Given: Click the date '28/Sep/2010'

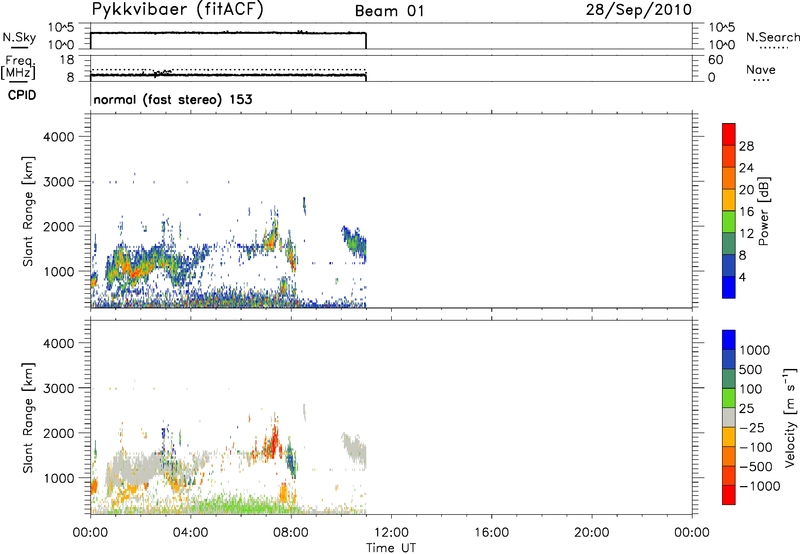Looking at the screenshot, I should (x=638, y=10).
